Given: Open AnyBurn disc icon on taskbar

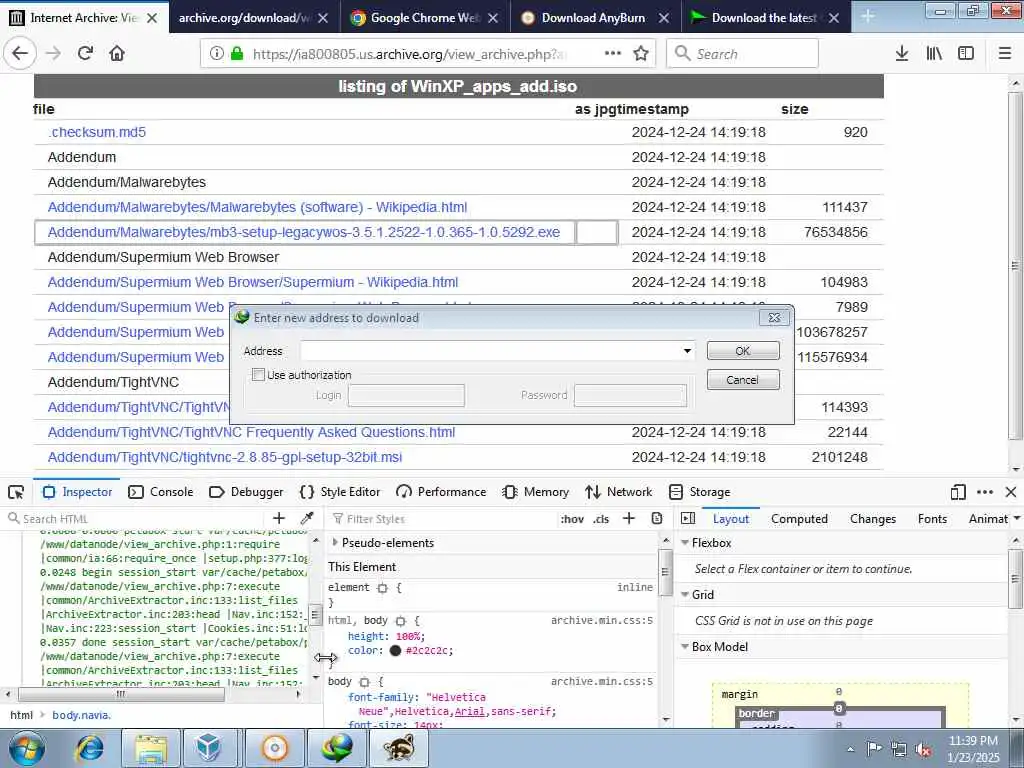Looking at the screenshot, I should (x=275, y=748).
